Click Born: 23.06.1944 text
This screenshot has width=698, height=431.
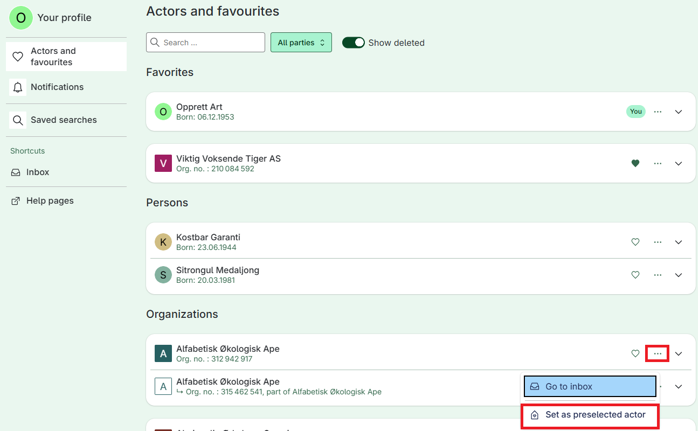pos(206,248)
